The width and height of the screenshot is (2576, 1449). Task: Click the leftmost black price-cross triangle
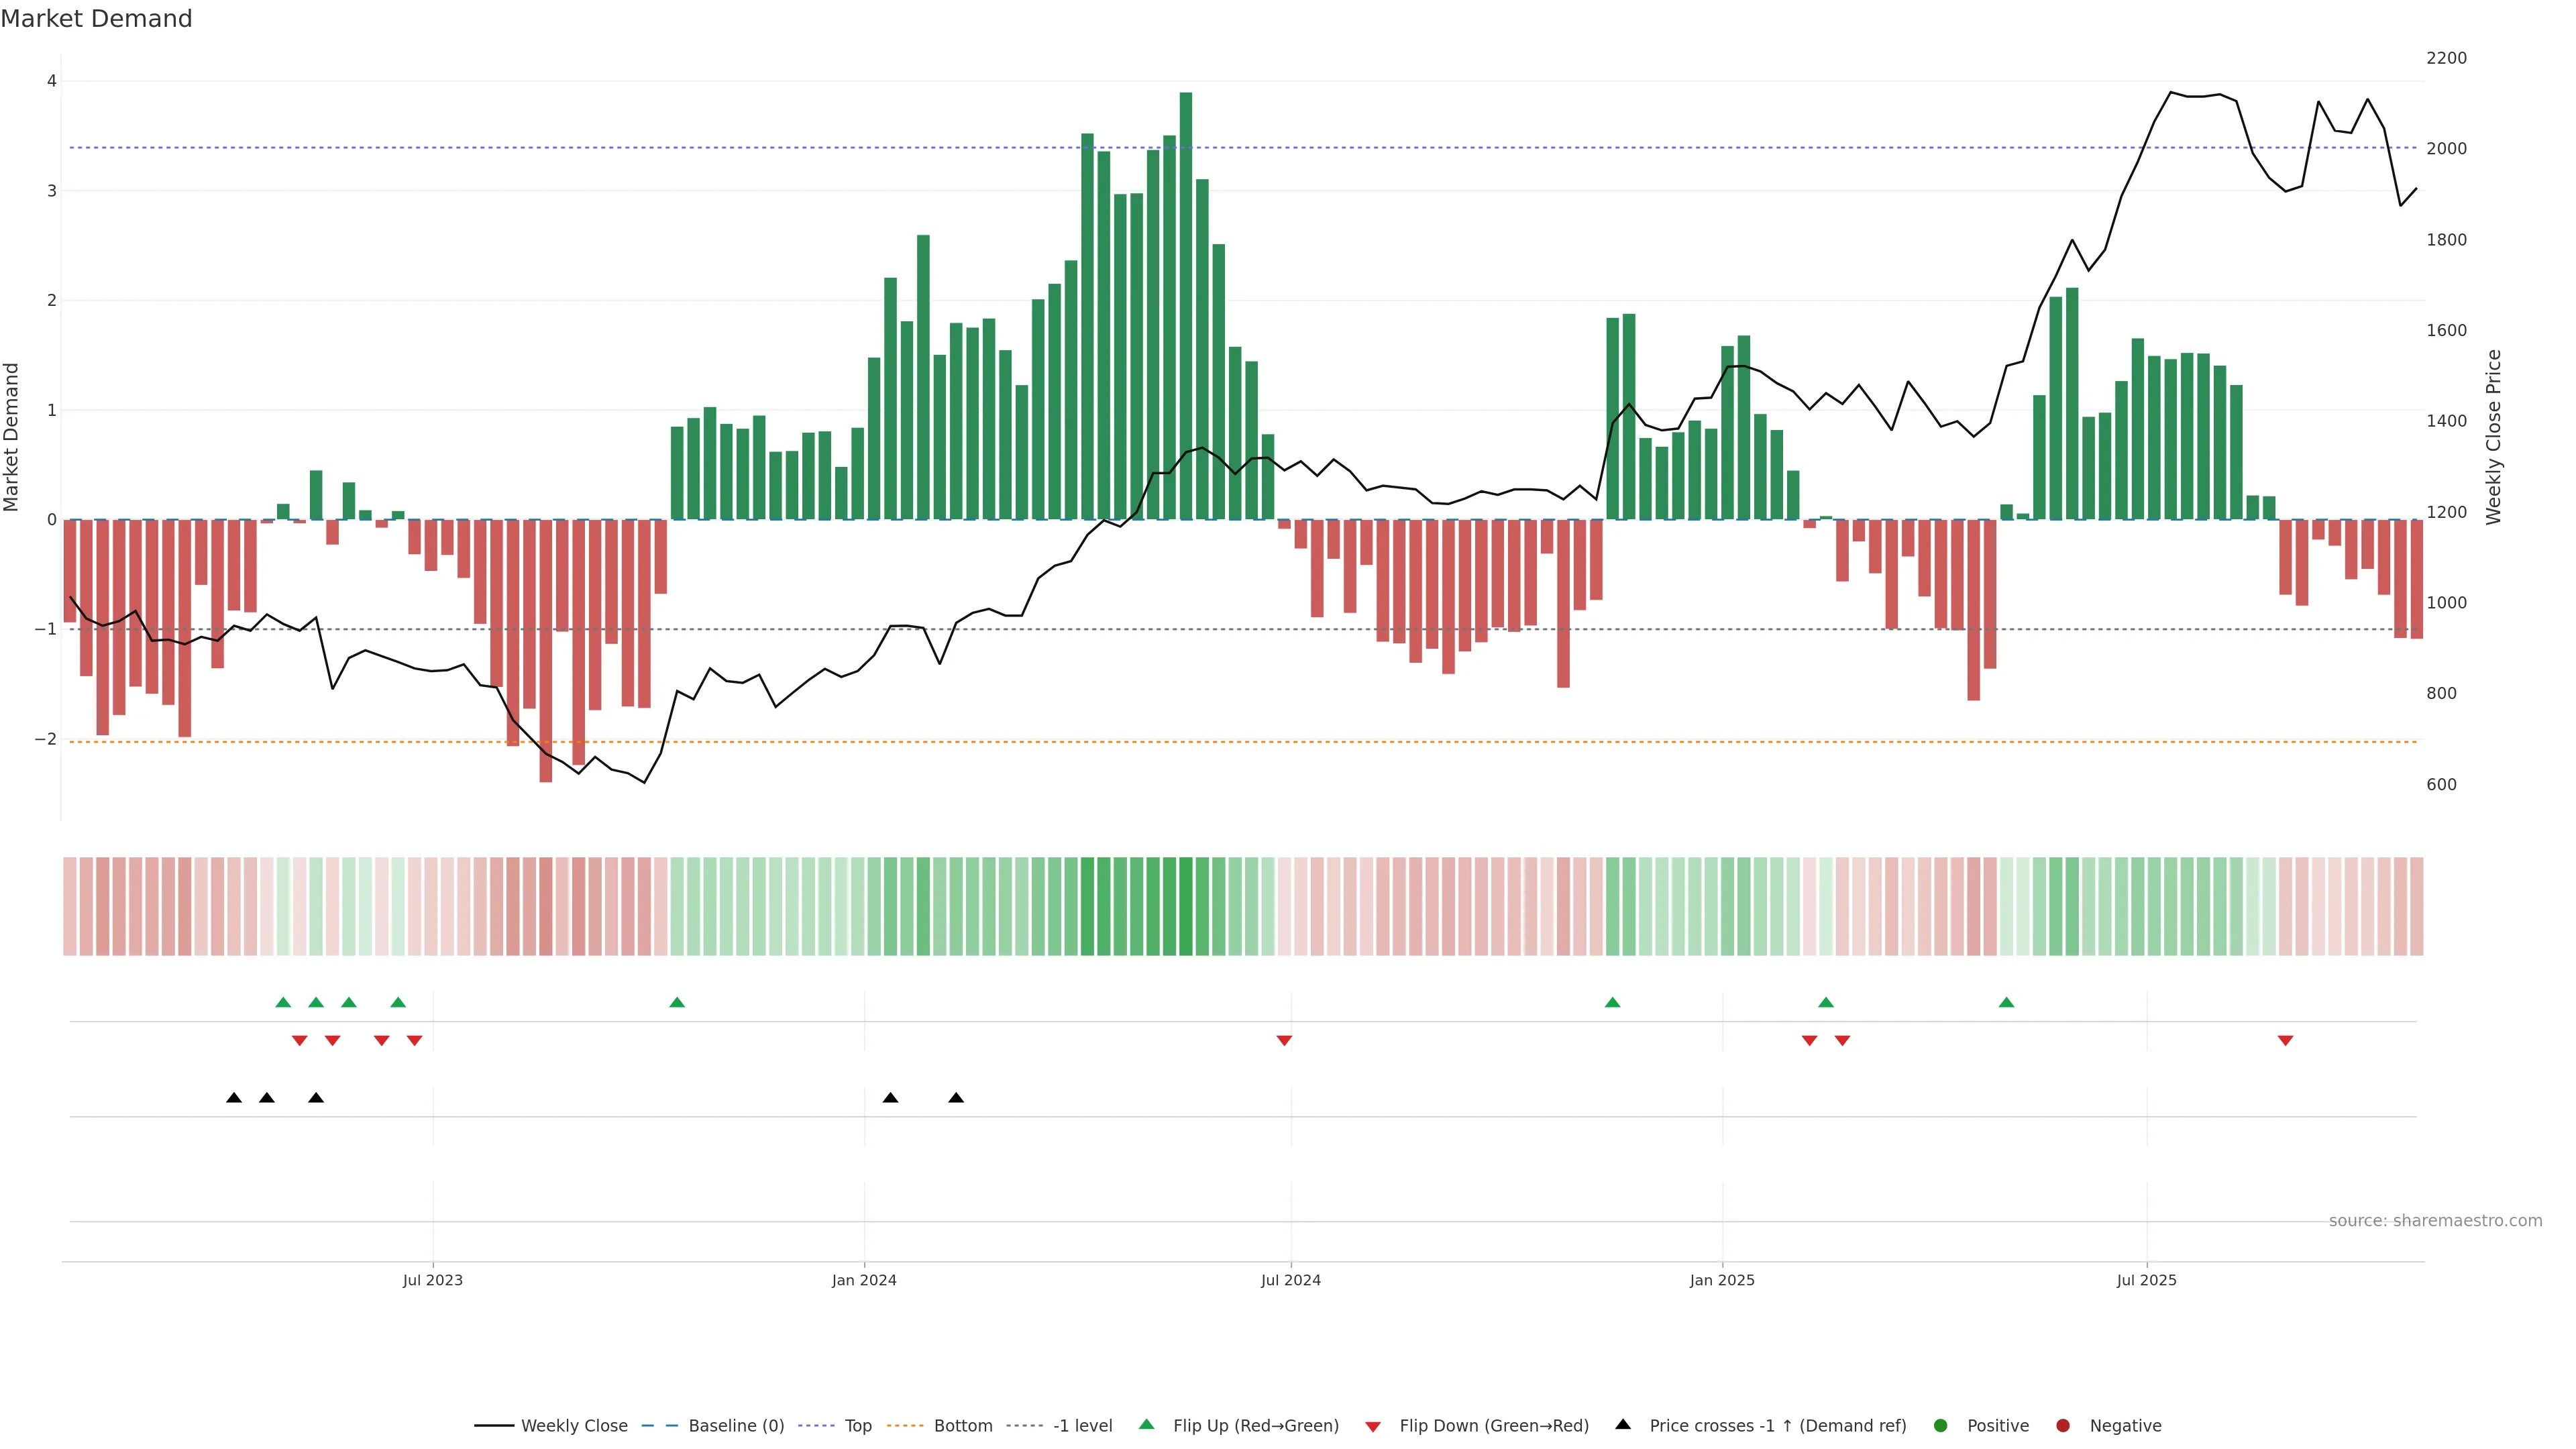234,1098
